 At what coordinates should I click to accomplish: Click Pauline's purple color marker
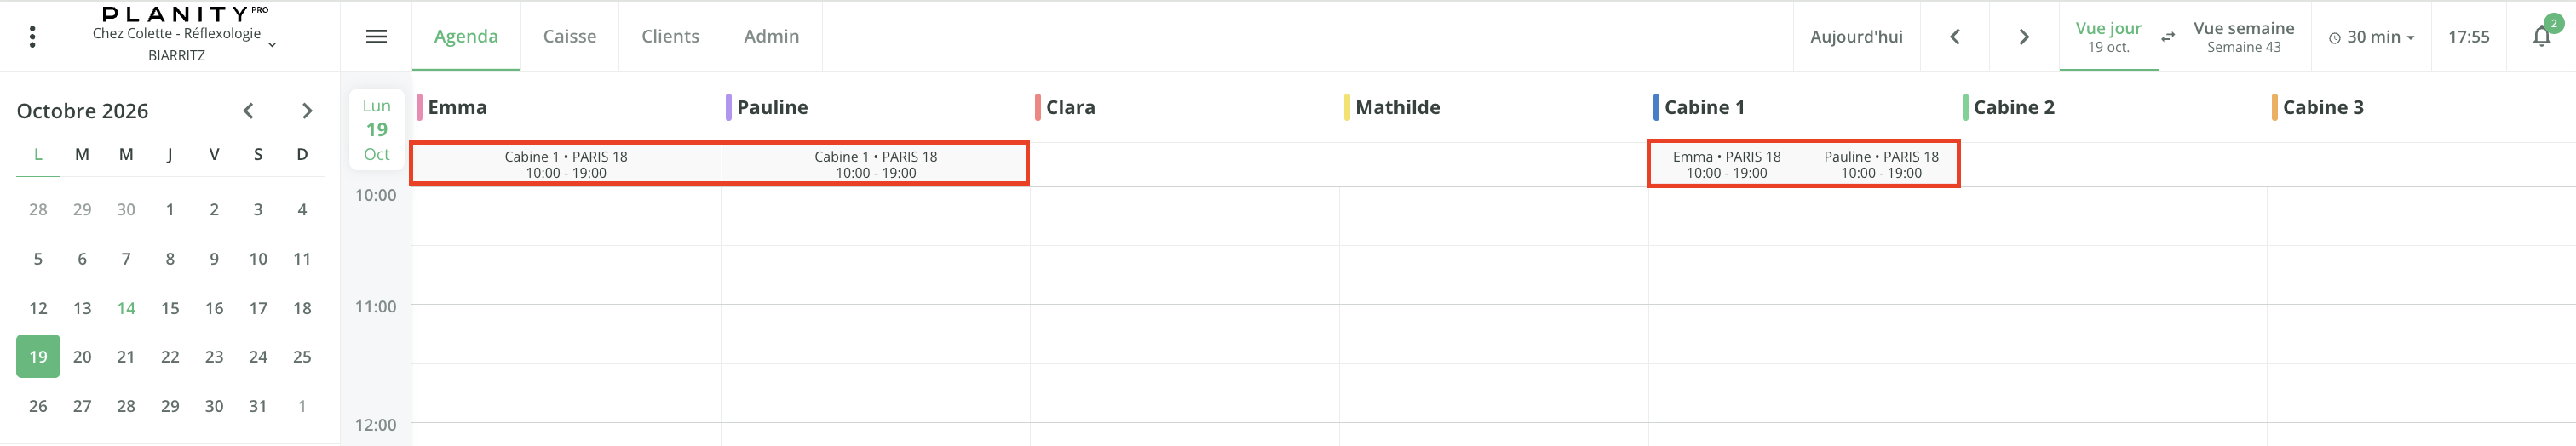coord(729,107)
